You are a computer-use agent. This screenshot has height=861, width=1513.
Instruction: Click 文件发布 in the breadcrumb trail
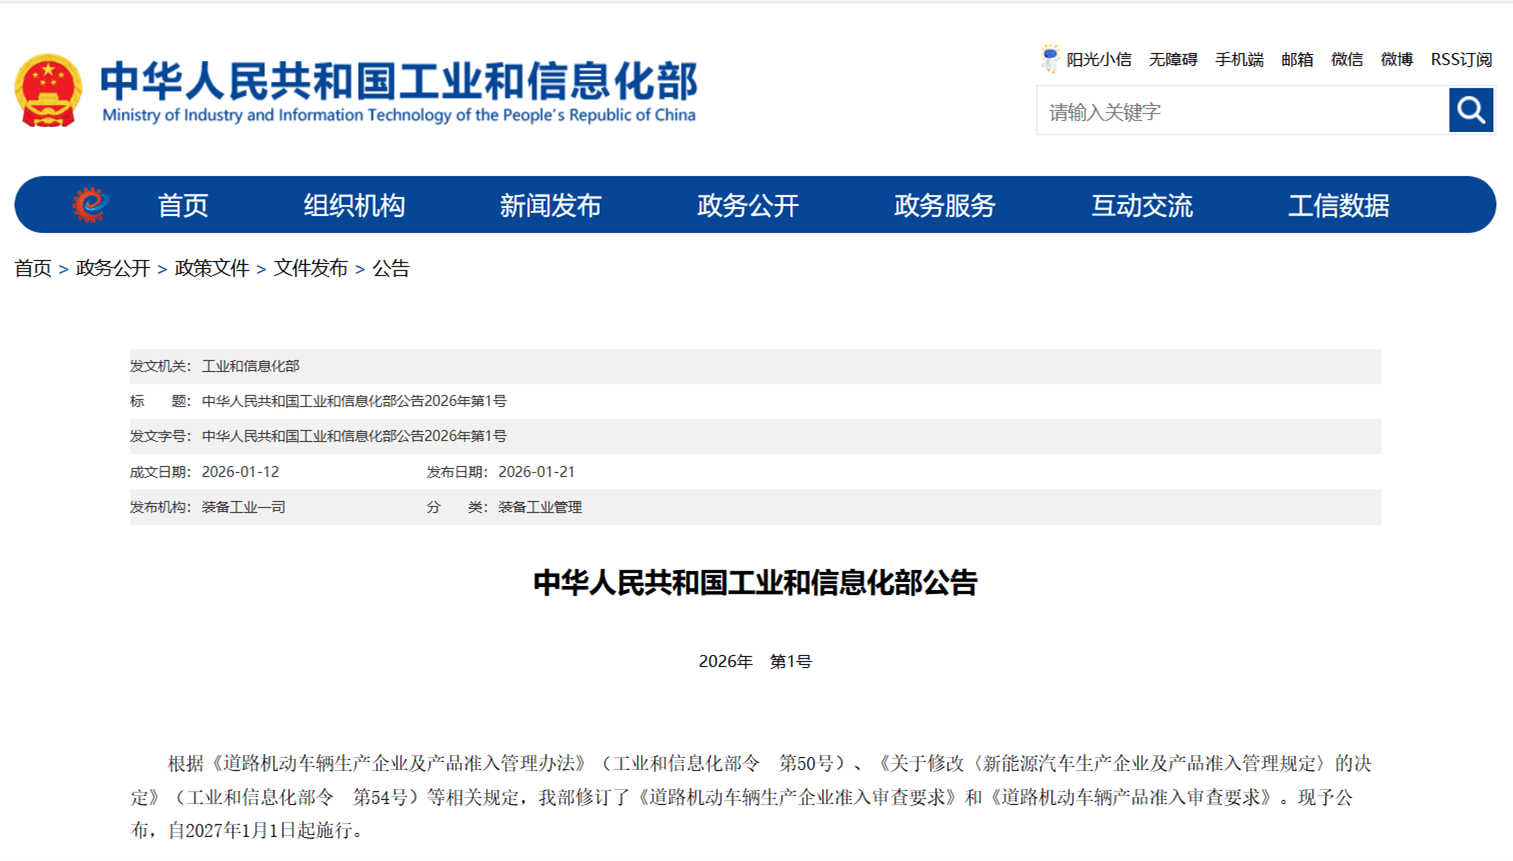coord(311,268)
